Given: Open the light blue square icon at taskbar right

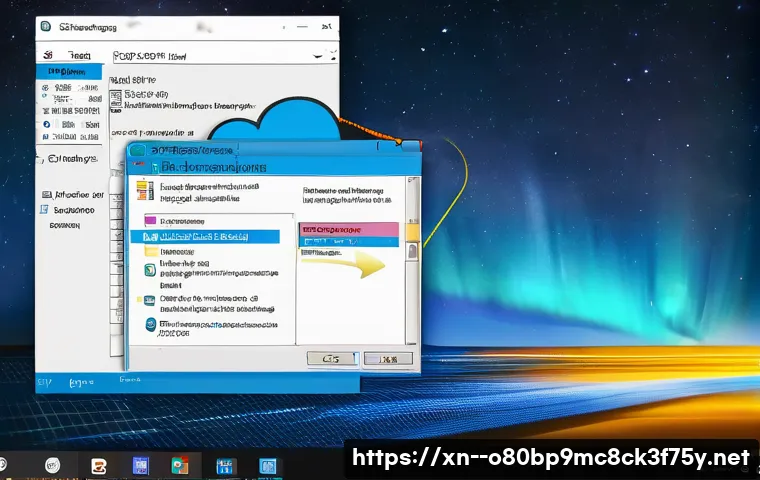Looking at the screenshot, I should (268, 466).
